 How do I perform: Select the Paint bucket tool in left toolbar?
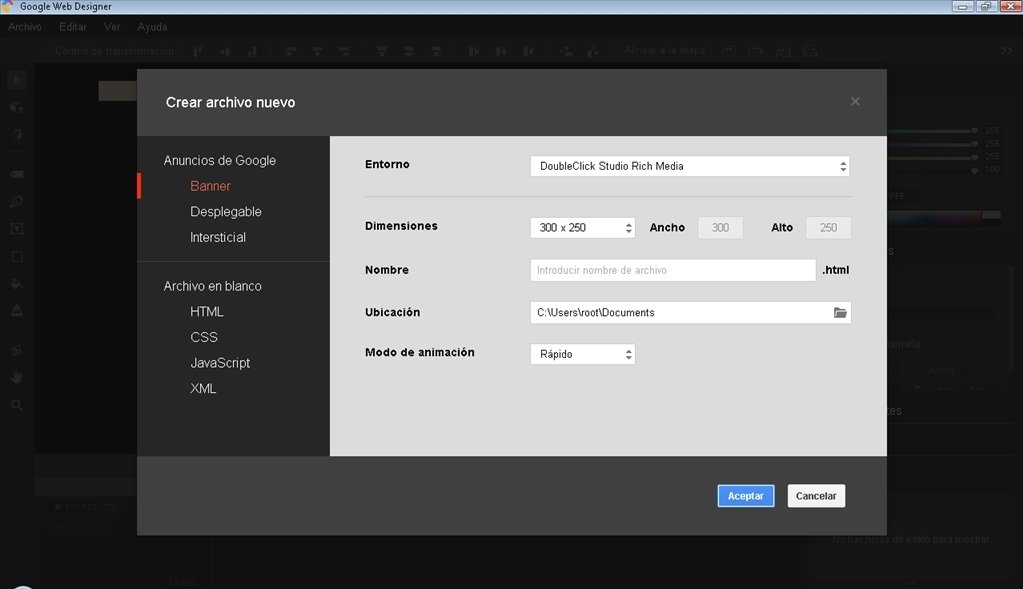17,284
